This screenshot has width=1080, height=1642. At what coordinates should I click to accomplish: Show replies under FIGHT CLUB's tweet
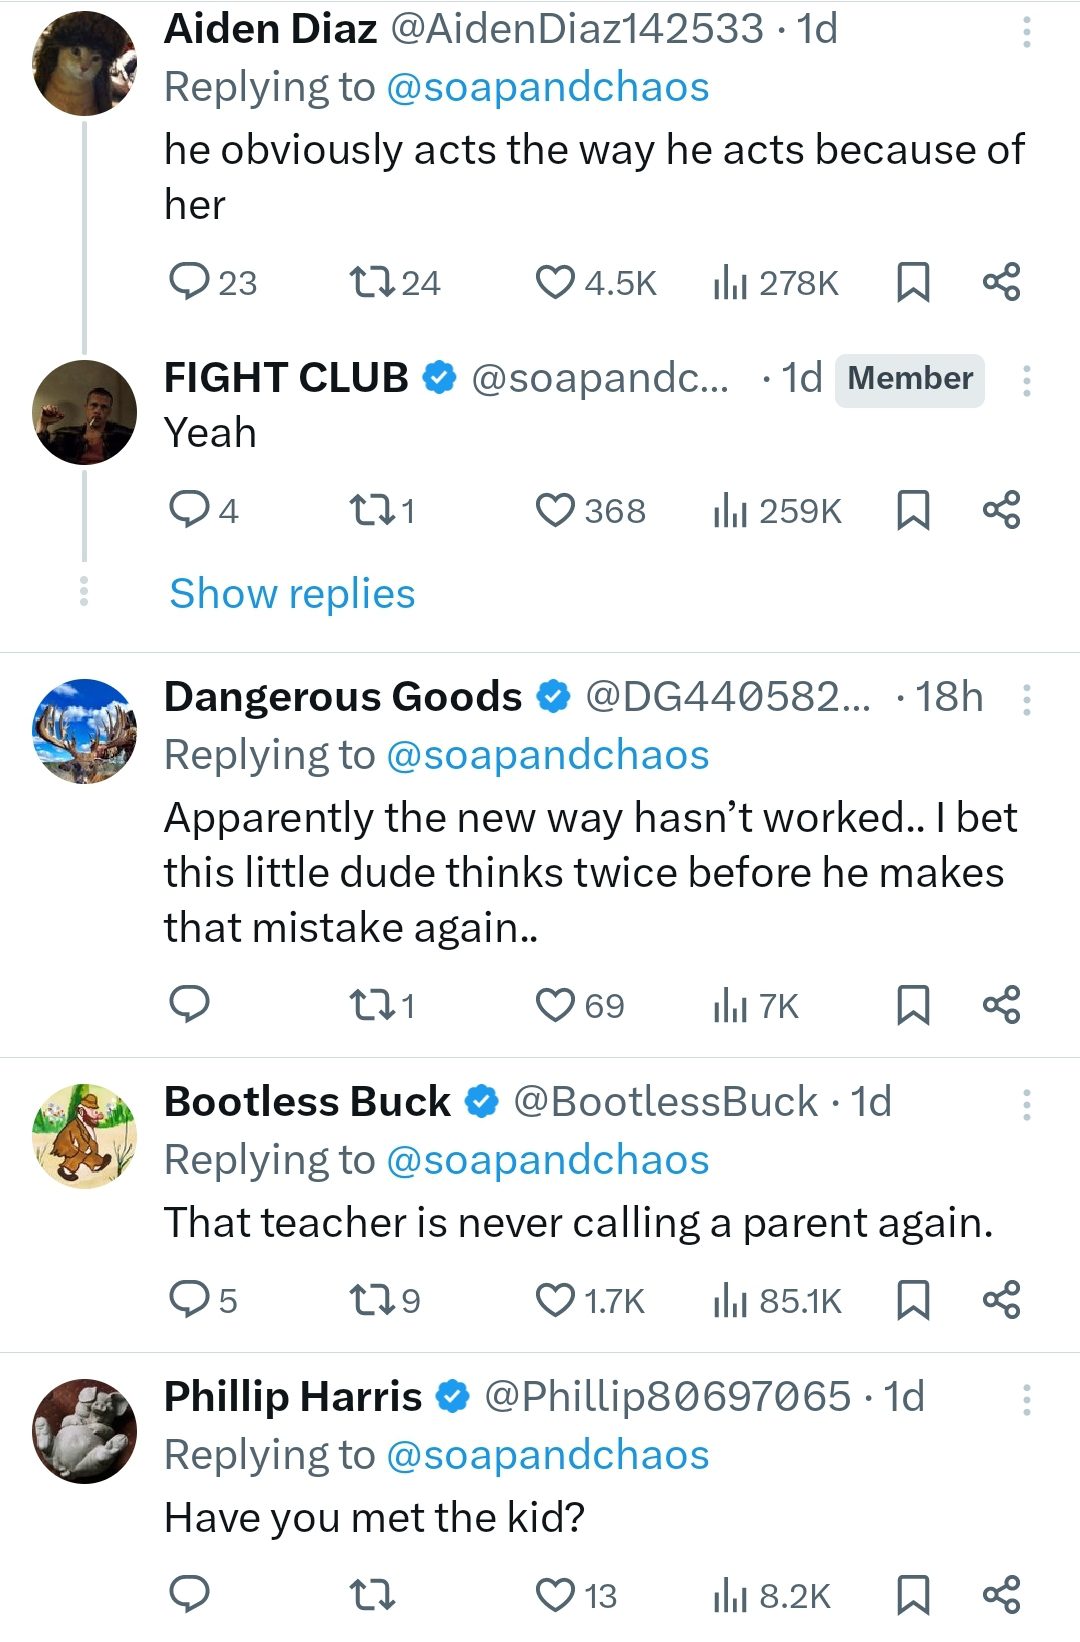[x=292, y=594]
